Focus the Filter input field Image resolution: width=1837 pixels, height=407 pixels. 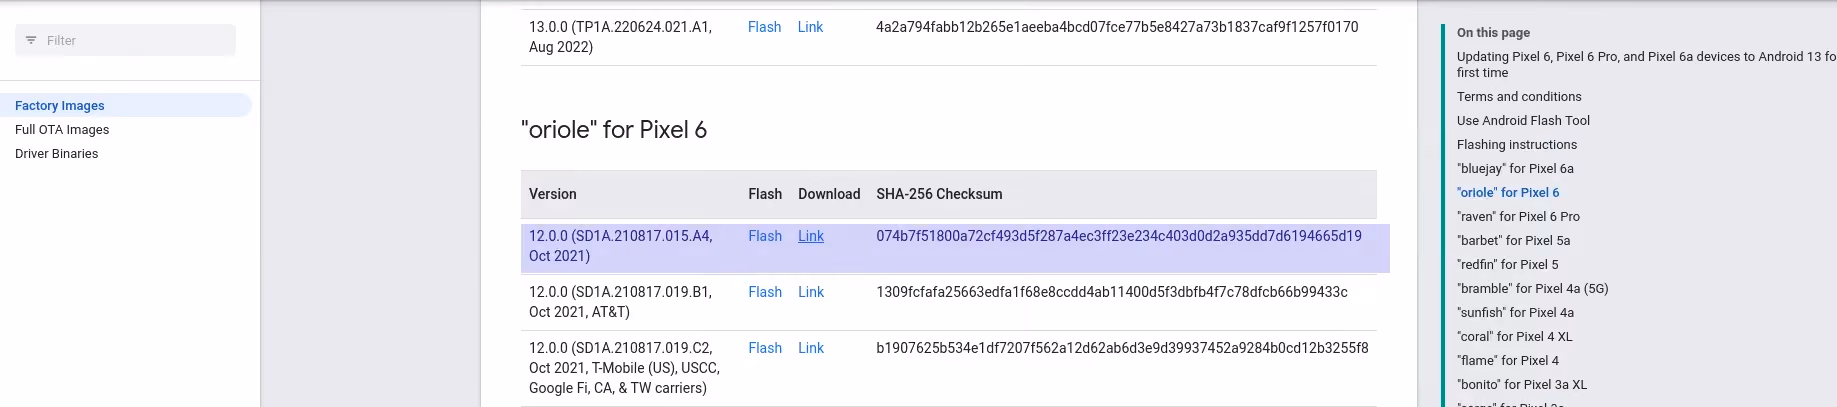(125, 40)
